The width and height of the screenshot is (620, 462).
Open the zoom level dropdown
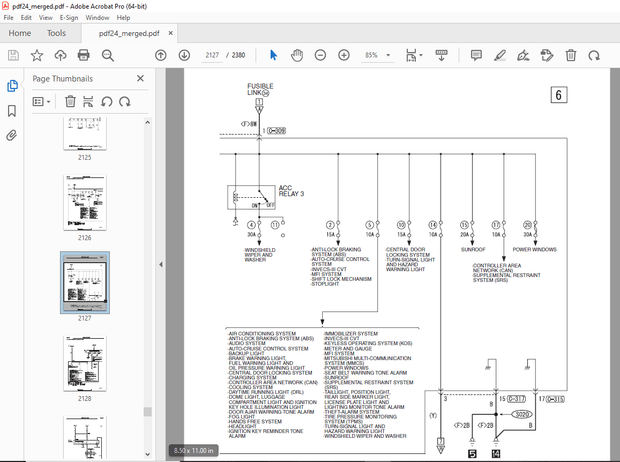[388, 55]
